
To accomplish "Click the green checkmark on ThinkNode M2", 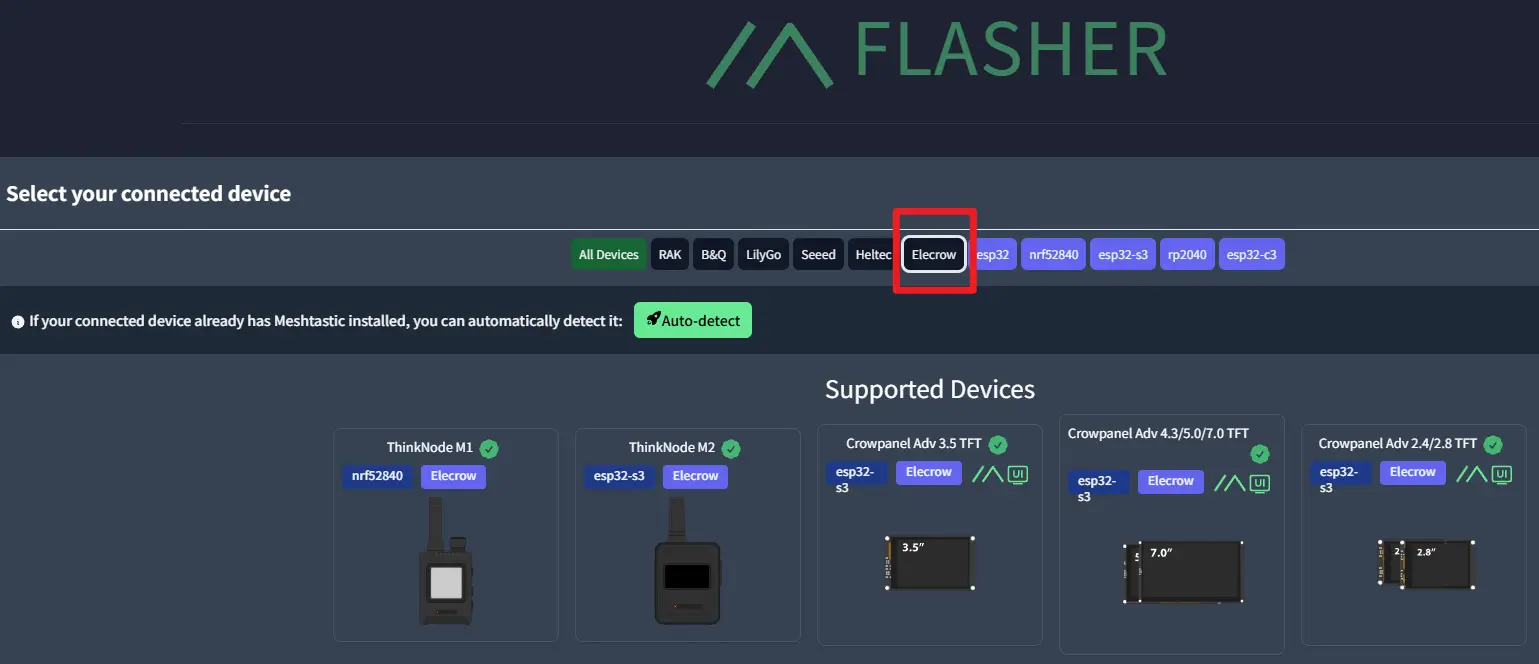I will click(729, 447).
